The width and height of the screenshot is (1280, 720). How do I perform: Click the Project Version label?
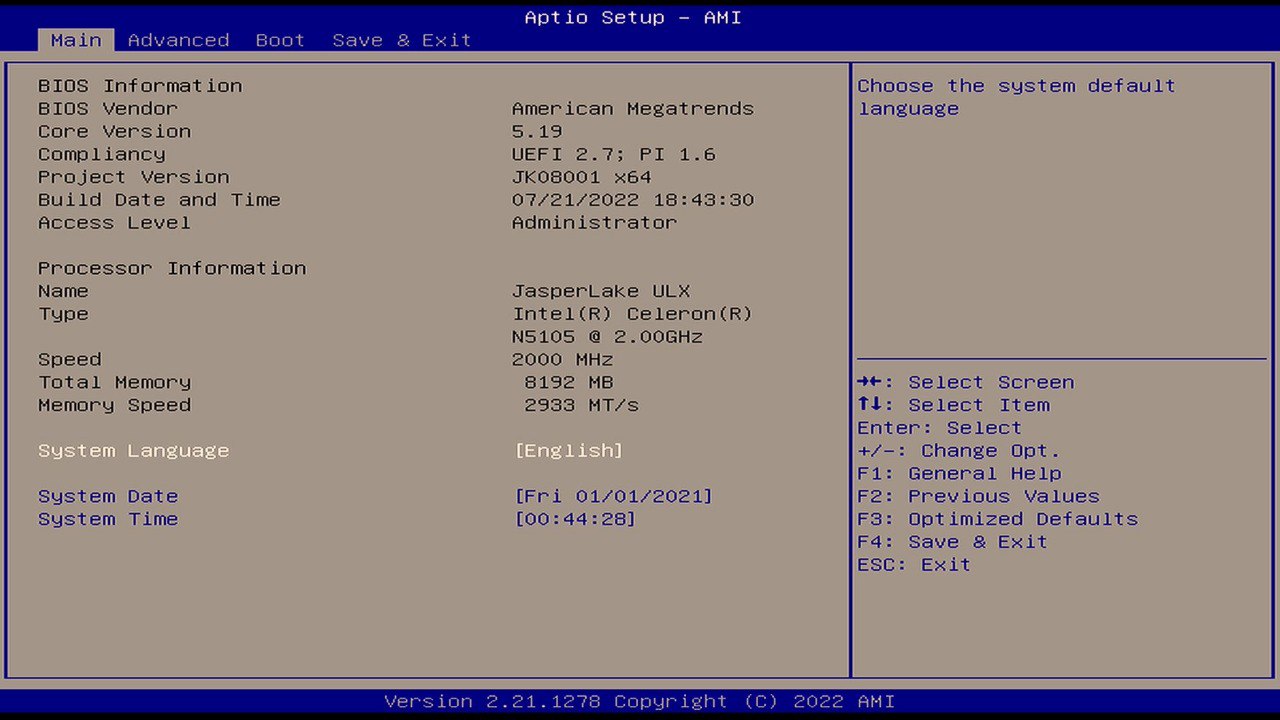click(x=134, y=177)
